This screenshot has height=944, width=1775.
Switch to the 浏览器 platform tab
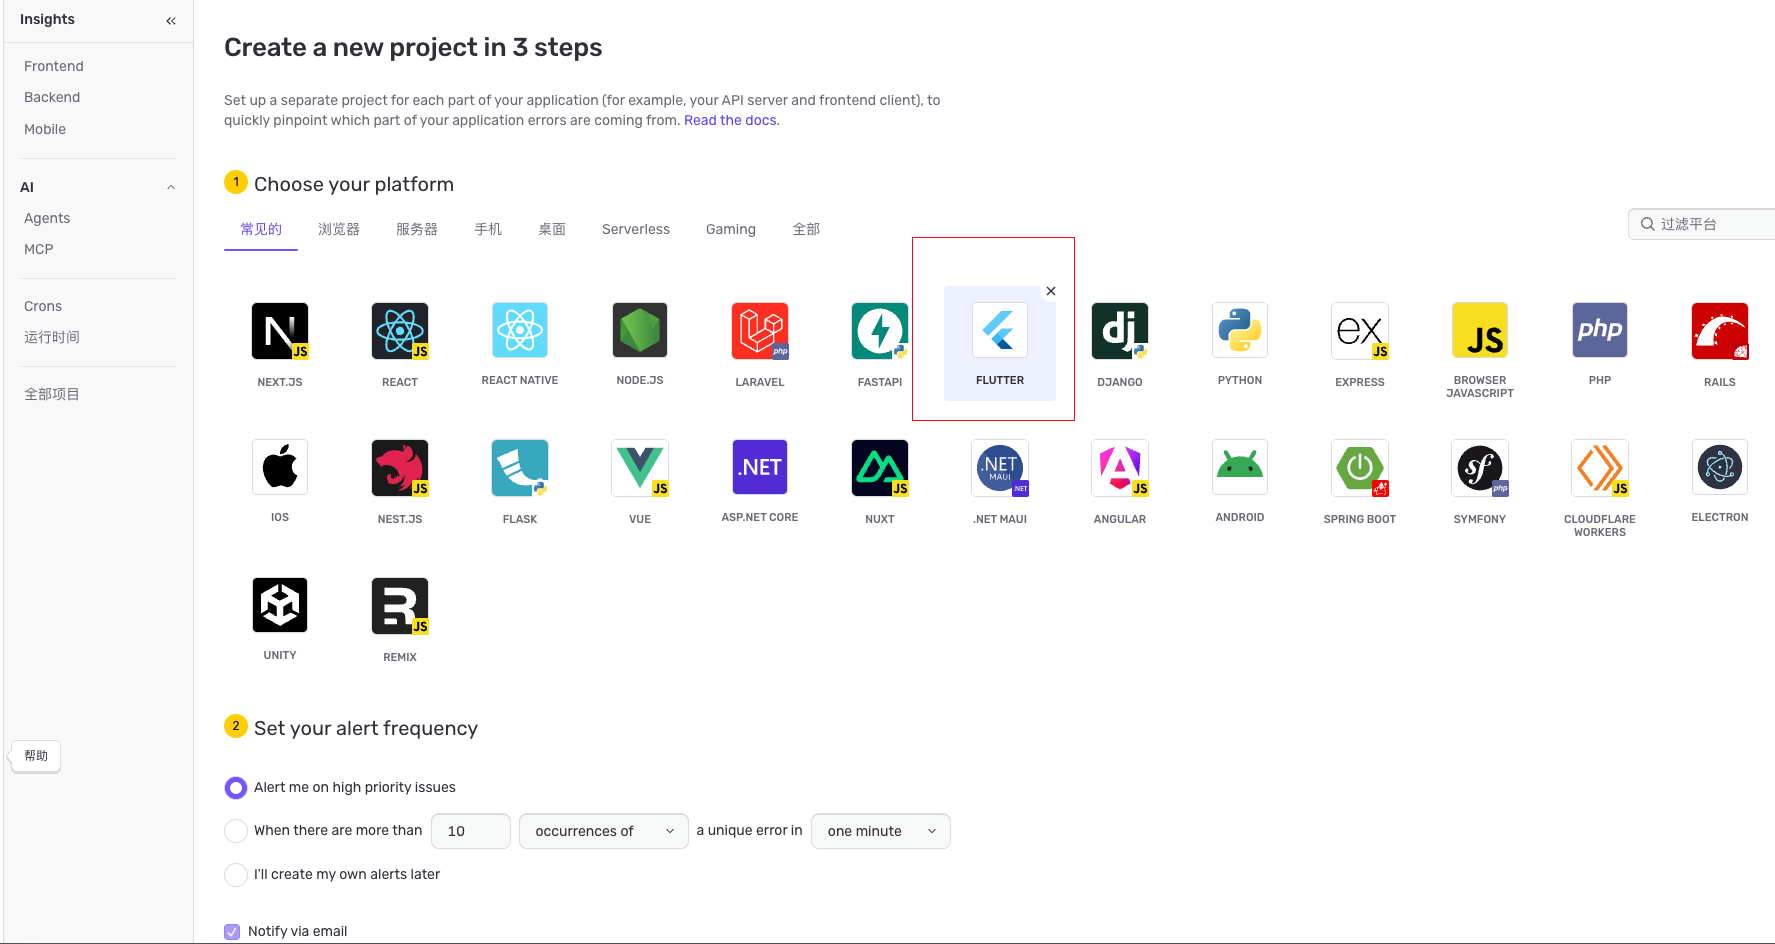pyautogui.click(x=339, y=229)
